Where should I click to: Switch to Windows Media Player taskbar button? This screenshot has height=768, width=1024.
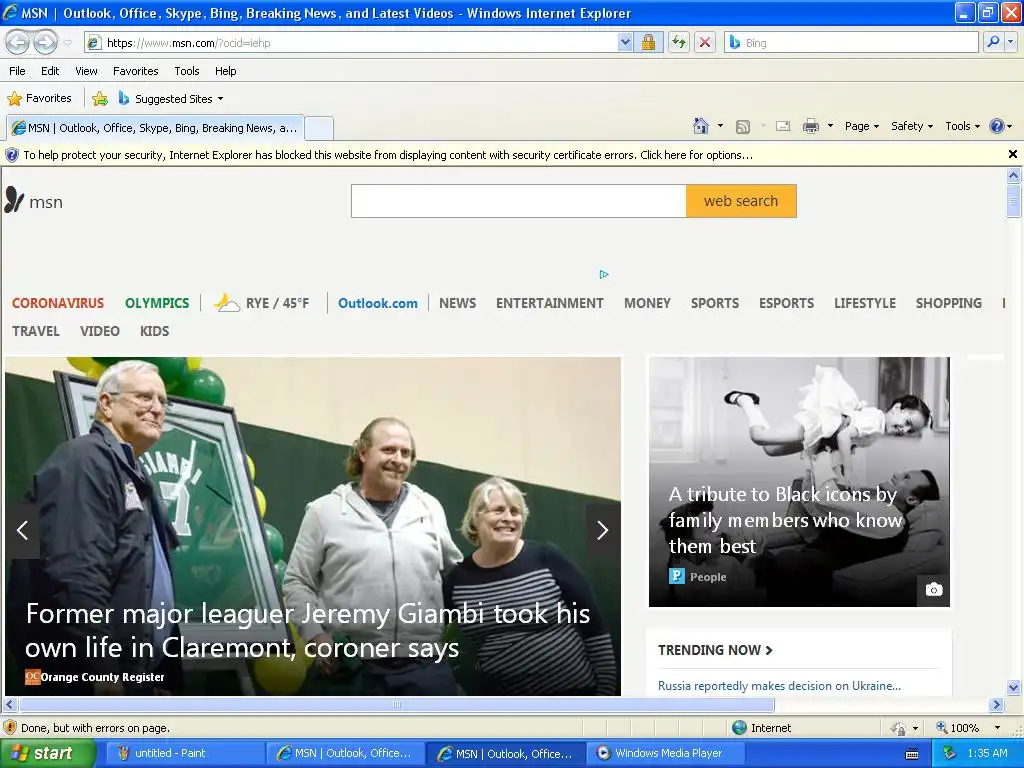pyautogui.click(x=666, y=754)
